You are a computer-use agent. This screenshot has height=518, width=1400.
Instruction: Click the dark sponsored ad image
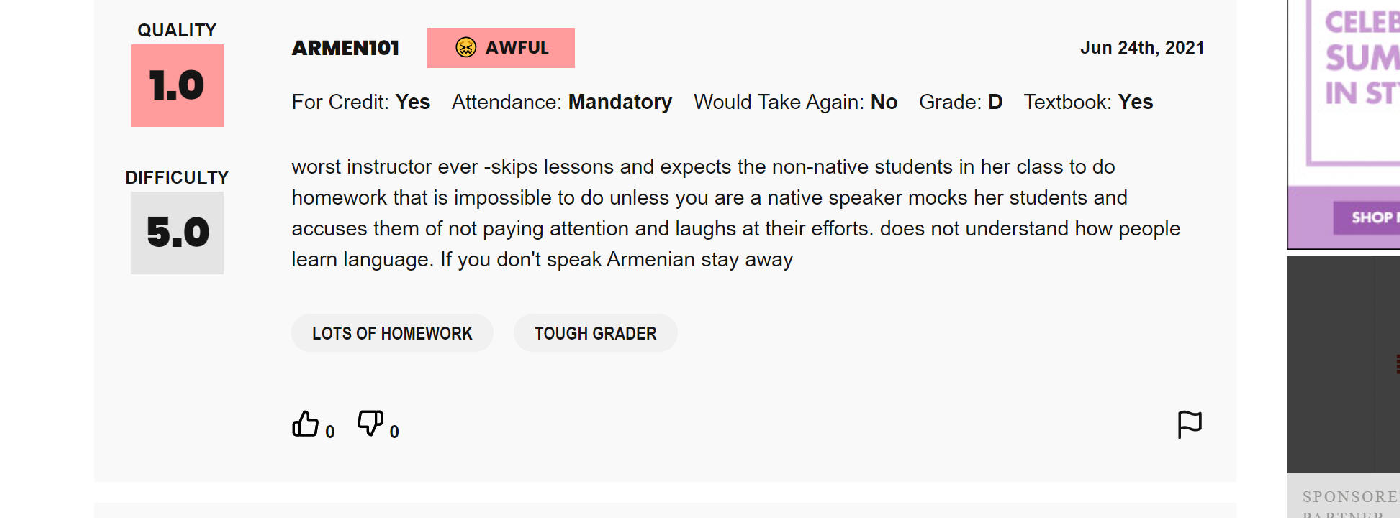coord(1343,364)
